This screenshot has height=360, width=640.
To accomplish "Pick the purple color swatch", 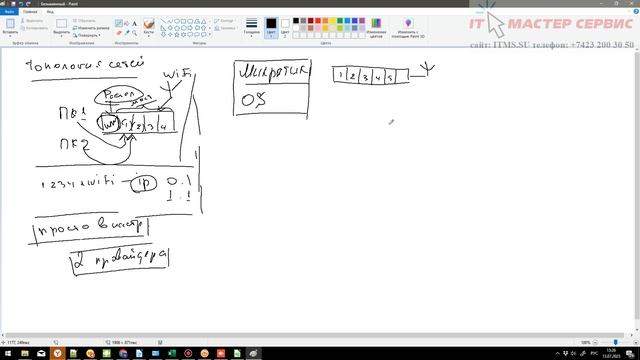I will (362, 20).
